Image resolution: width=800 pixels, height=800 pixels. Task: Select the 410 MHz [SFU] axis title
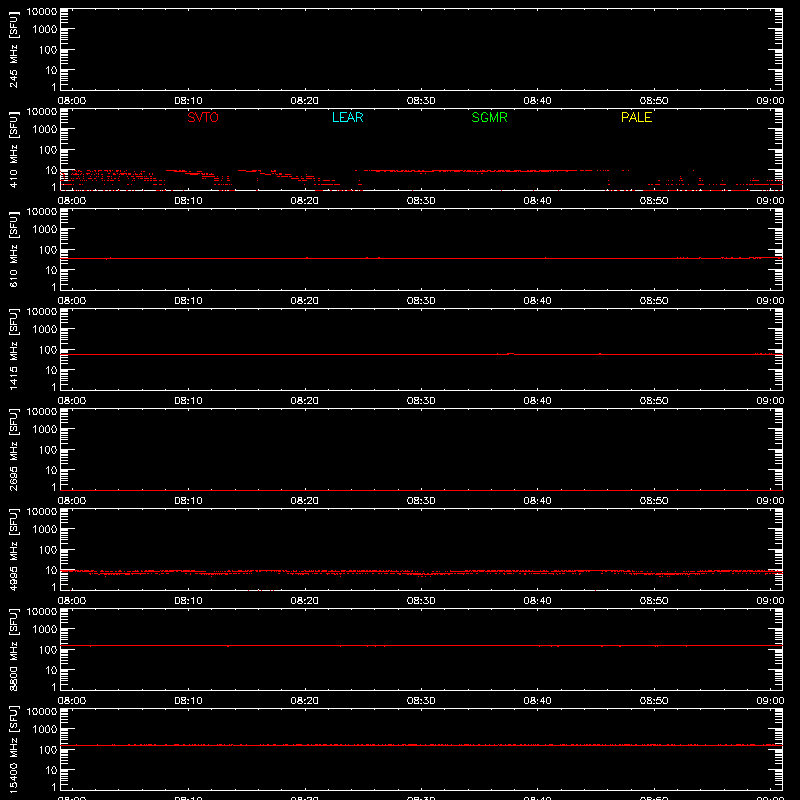pos(13,149)
